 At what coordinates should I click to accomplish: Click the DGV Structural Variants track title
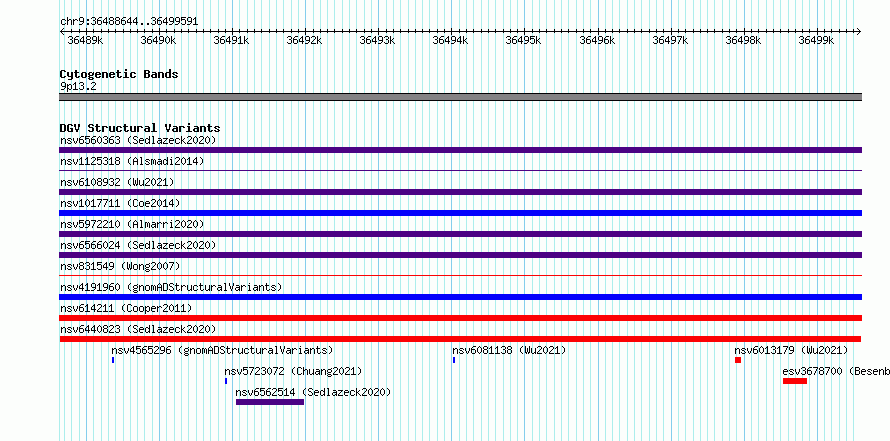[140, 128]
